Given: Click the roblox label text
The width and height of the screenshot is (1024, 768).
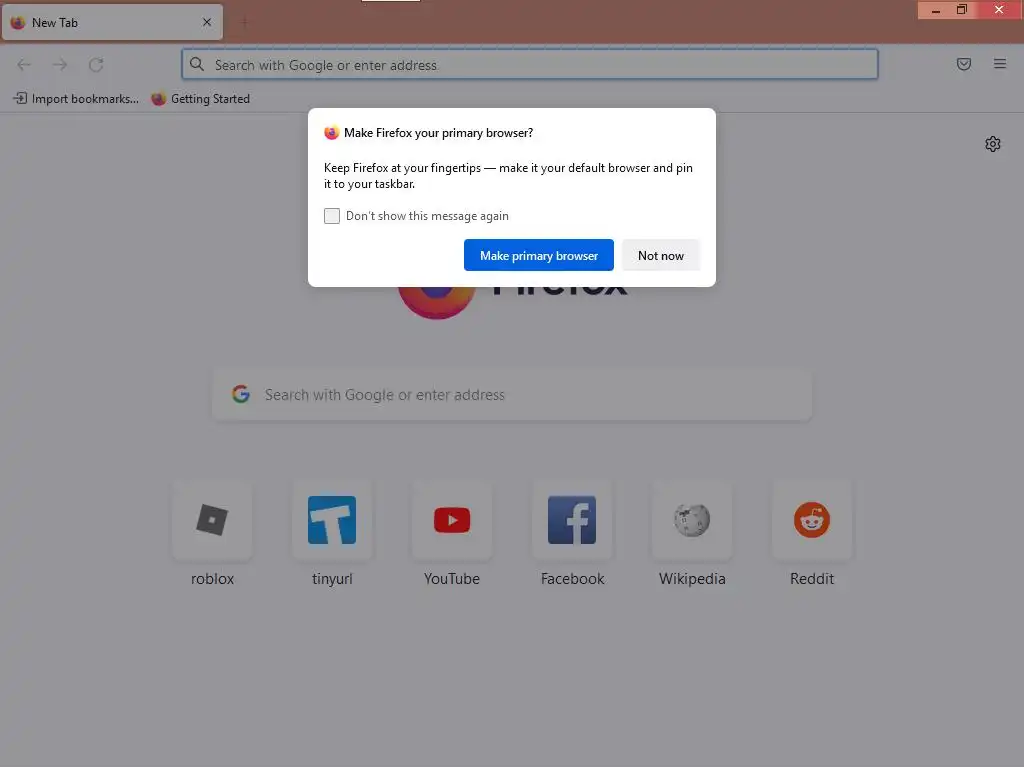Looking at the screenshot, I should (212, 579).
